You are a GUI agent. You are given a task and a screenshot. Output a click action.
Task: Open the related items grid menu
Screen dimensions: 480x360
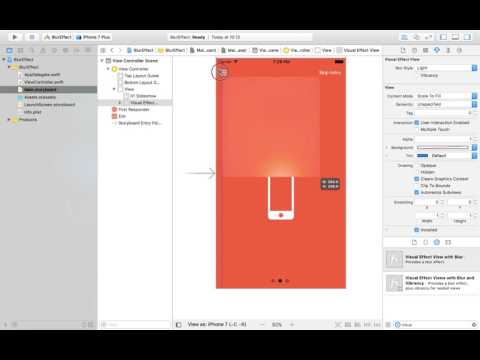click(x=103, y=50)
